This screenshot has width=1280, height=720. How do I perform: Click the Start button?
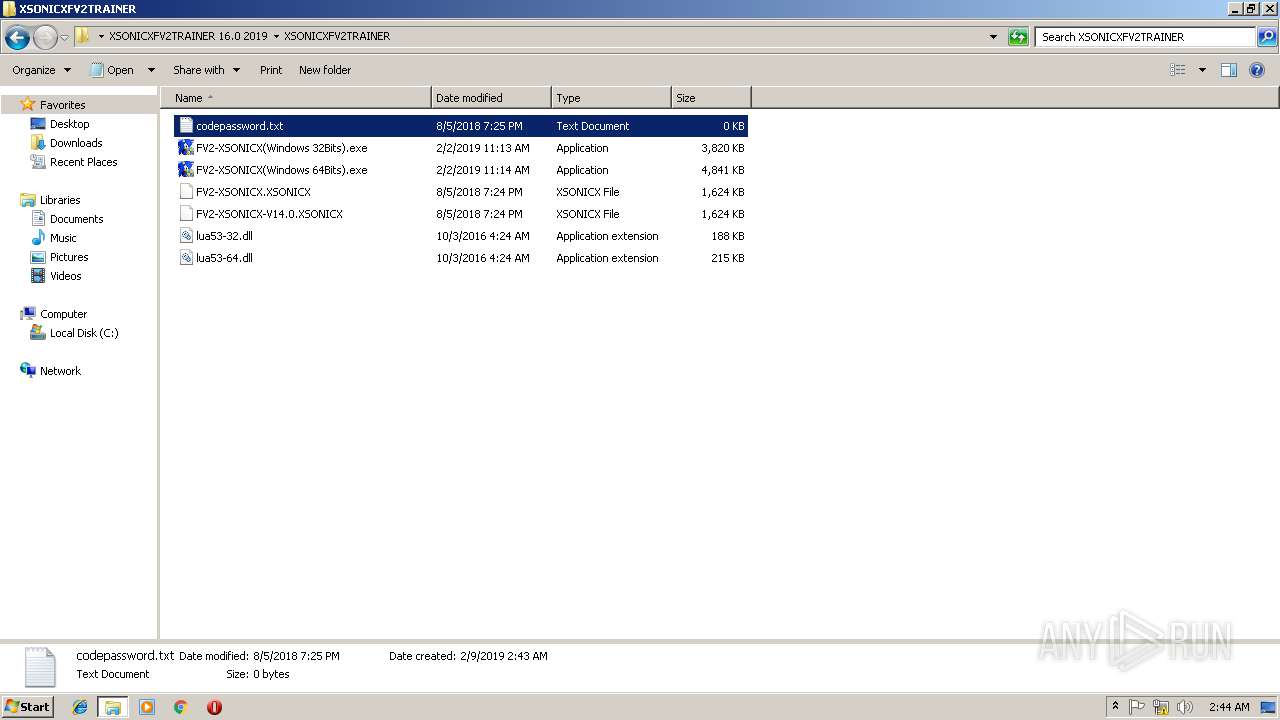pyautogui.click(x=28, y=707)
